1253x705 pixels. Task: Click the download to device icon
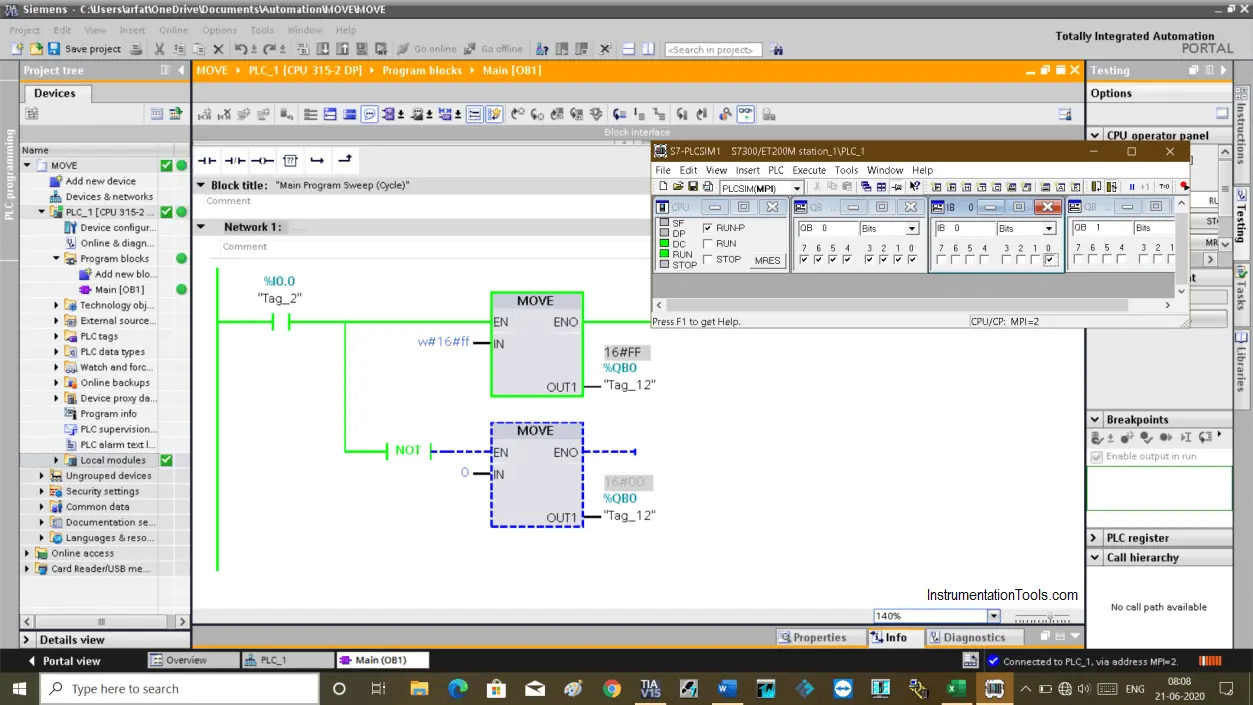pyautogui.click(x=324, y=49)
